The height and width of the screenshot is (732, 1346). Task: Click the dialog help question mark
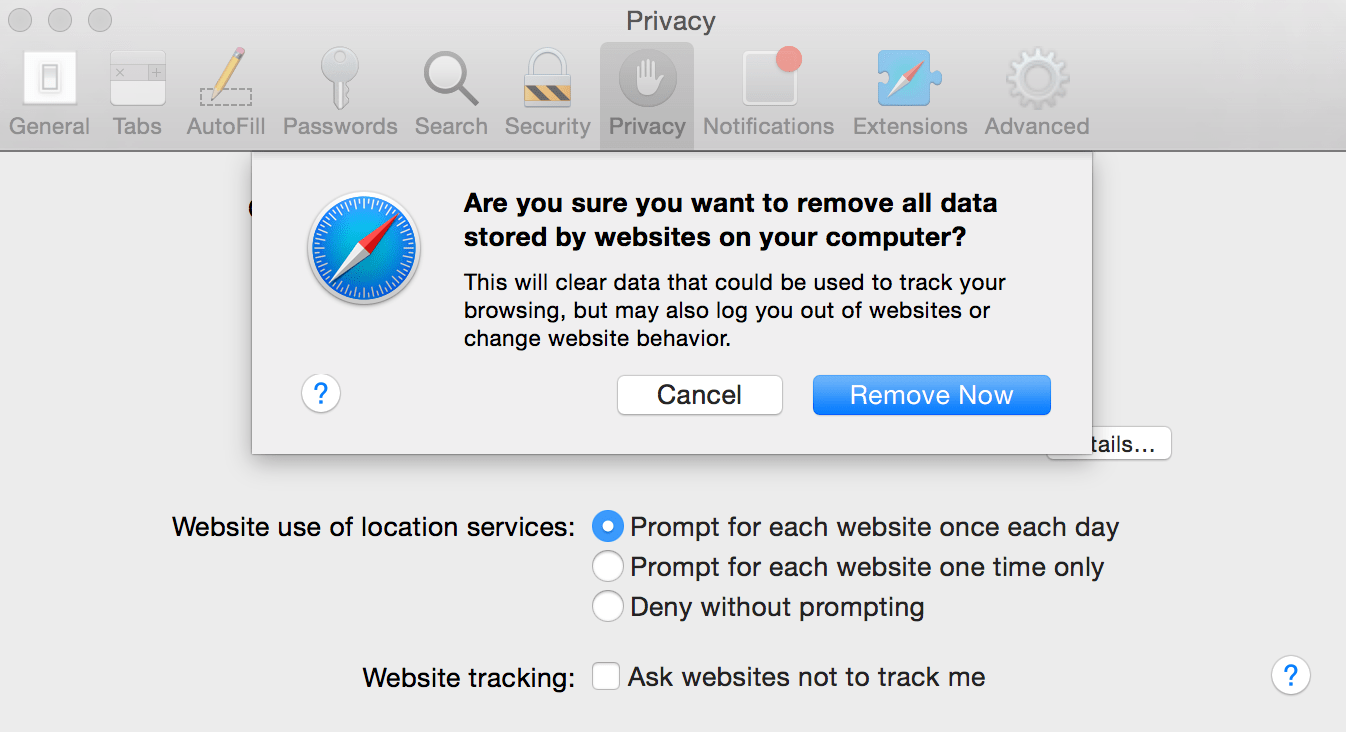coord(320,395)
